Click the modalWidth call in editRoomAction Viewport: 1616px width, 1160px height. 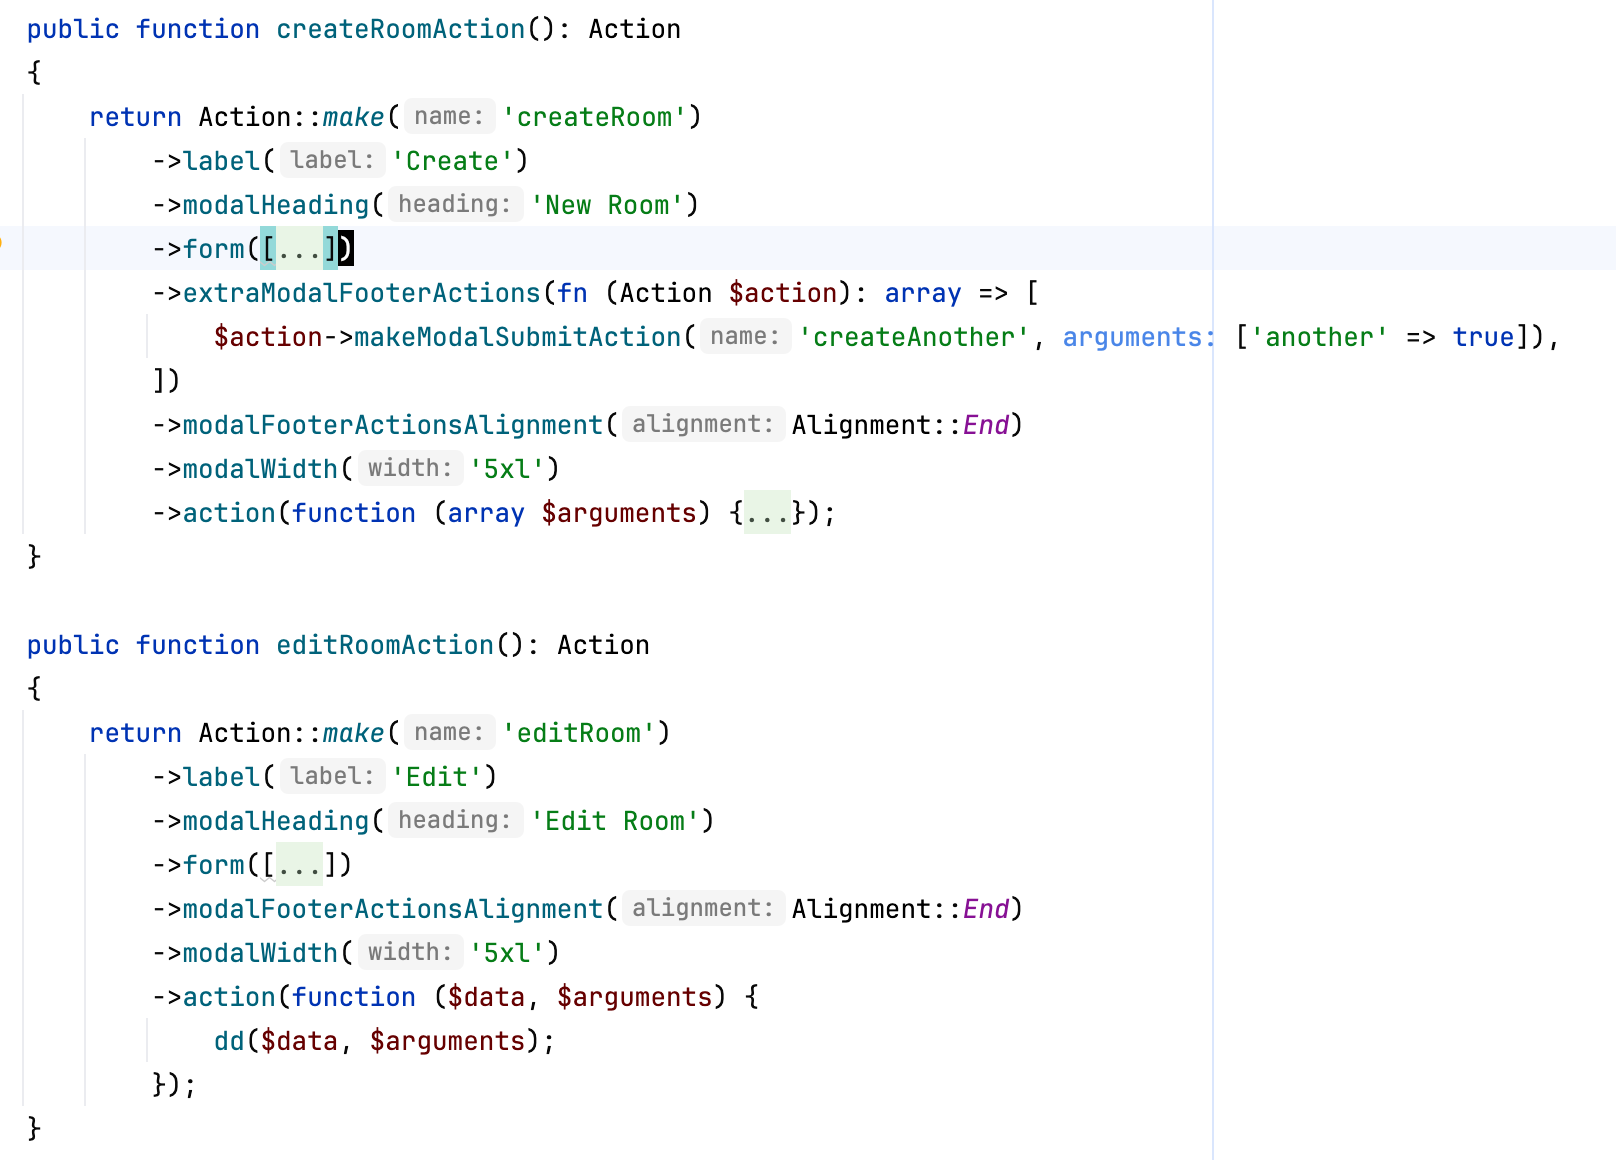(260, 953)
